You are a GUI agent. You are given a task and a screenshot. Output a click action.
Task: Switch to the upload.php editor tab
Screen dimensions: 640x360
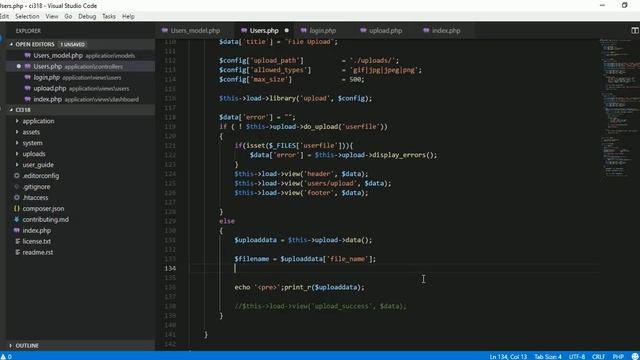[385, 31]
